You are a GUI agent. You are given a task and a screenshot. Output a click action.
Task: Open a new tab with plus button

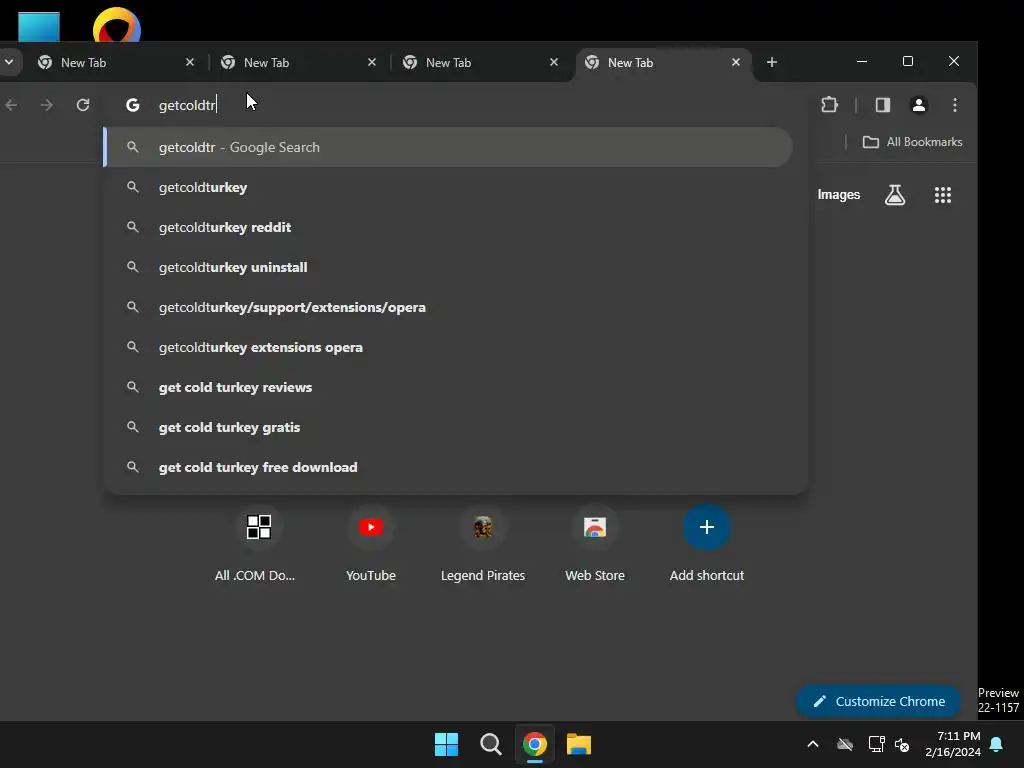[771, 62]
